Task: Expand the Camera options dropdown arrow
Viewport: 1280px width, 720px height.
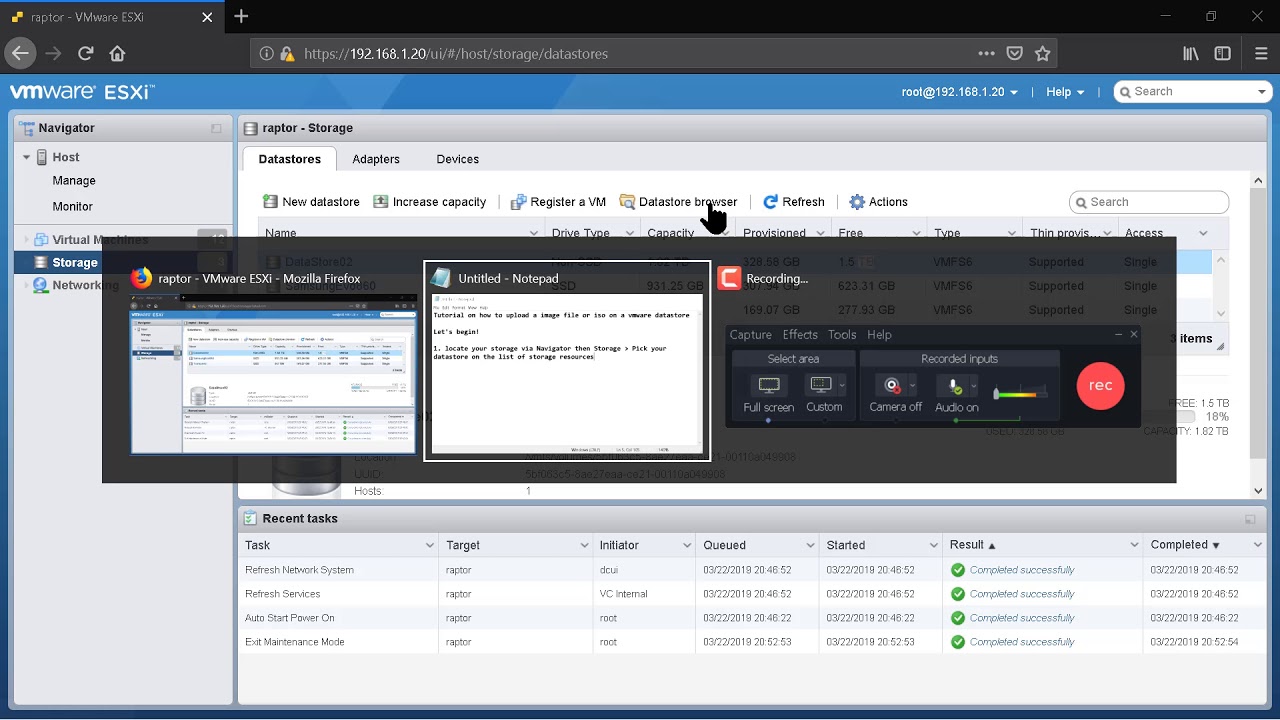Action: coord(912,385)
